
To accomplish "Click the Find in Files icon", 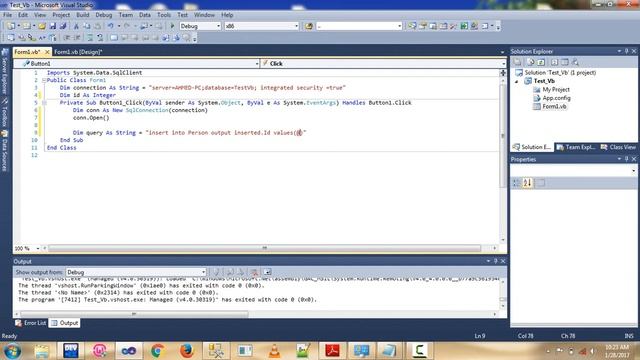I will (309, 26).
